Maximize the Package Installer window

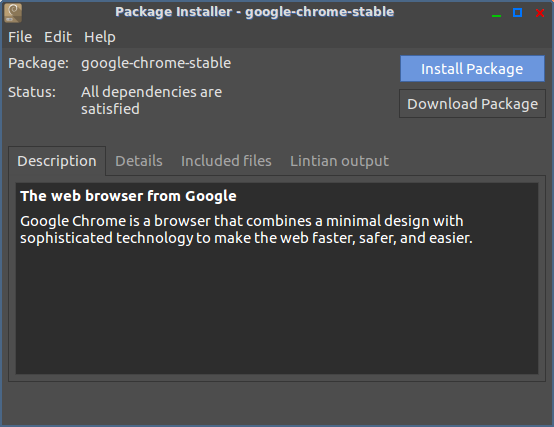[518, 13]
